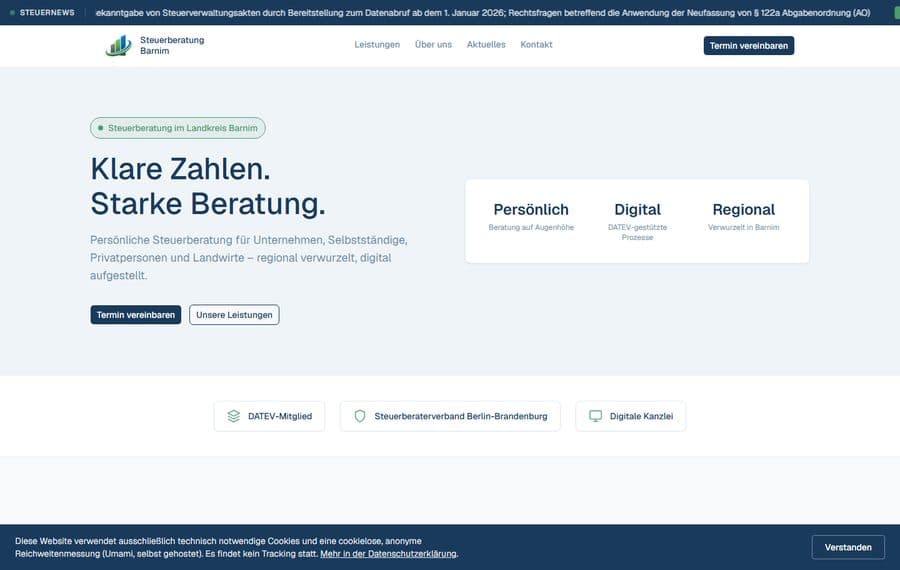Click the header Termin vereinbaren button
The image size is (900, 570).
point(748,45)
